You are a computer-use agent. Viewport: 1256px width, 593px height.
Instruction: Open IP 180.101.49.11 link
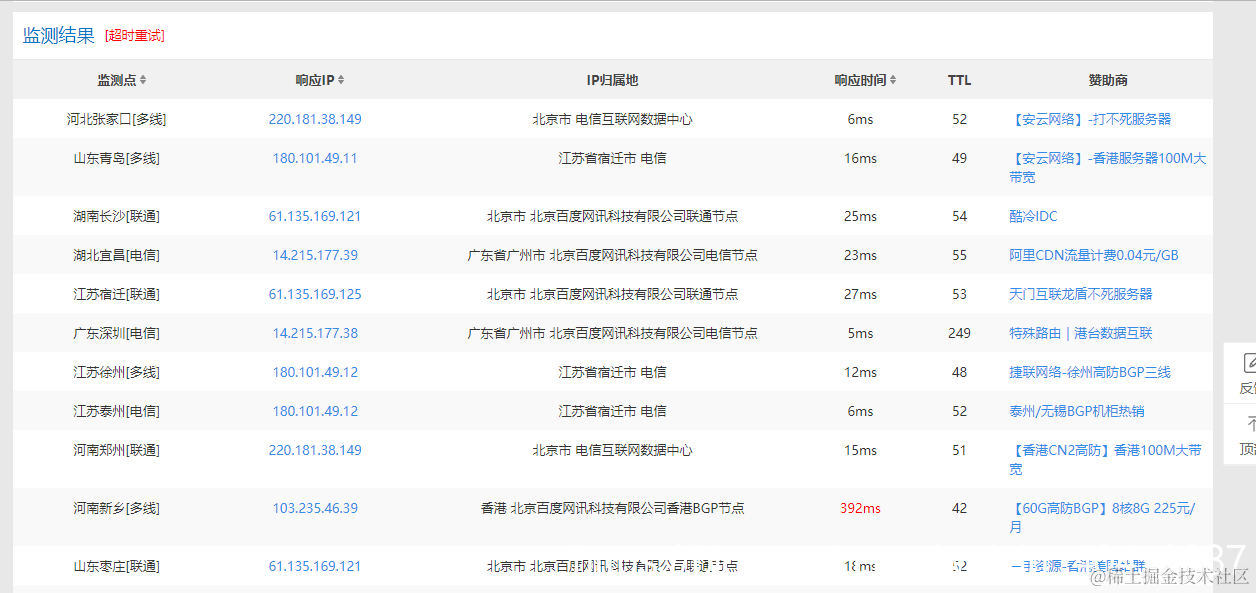point(315,158)
